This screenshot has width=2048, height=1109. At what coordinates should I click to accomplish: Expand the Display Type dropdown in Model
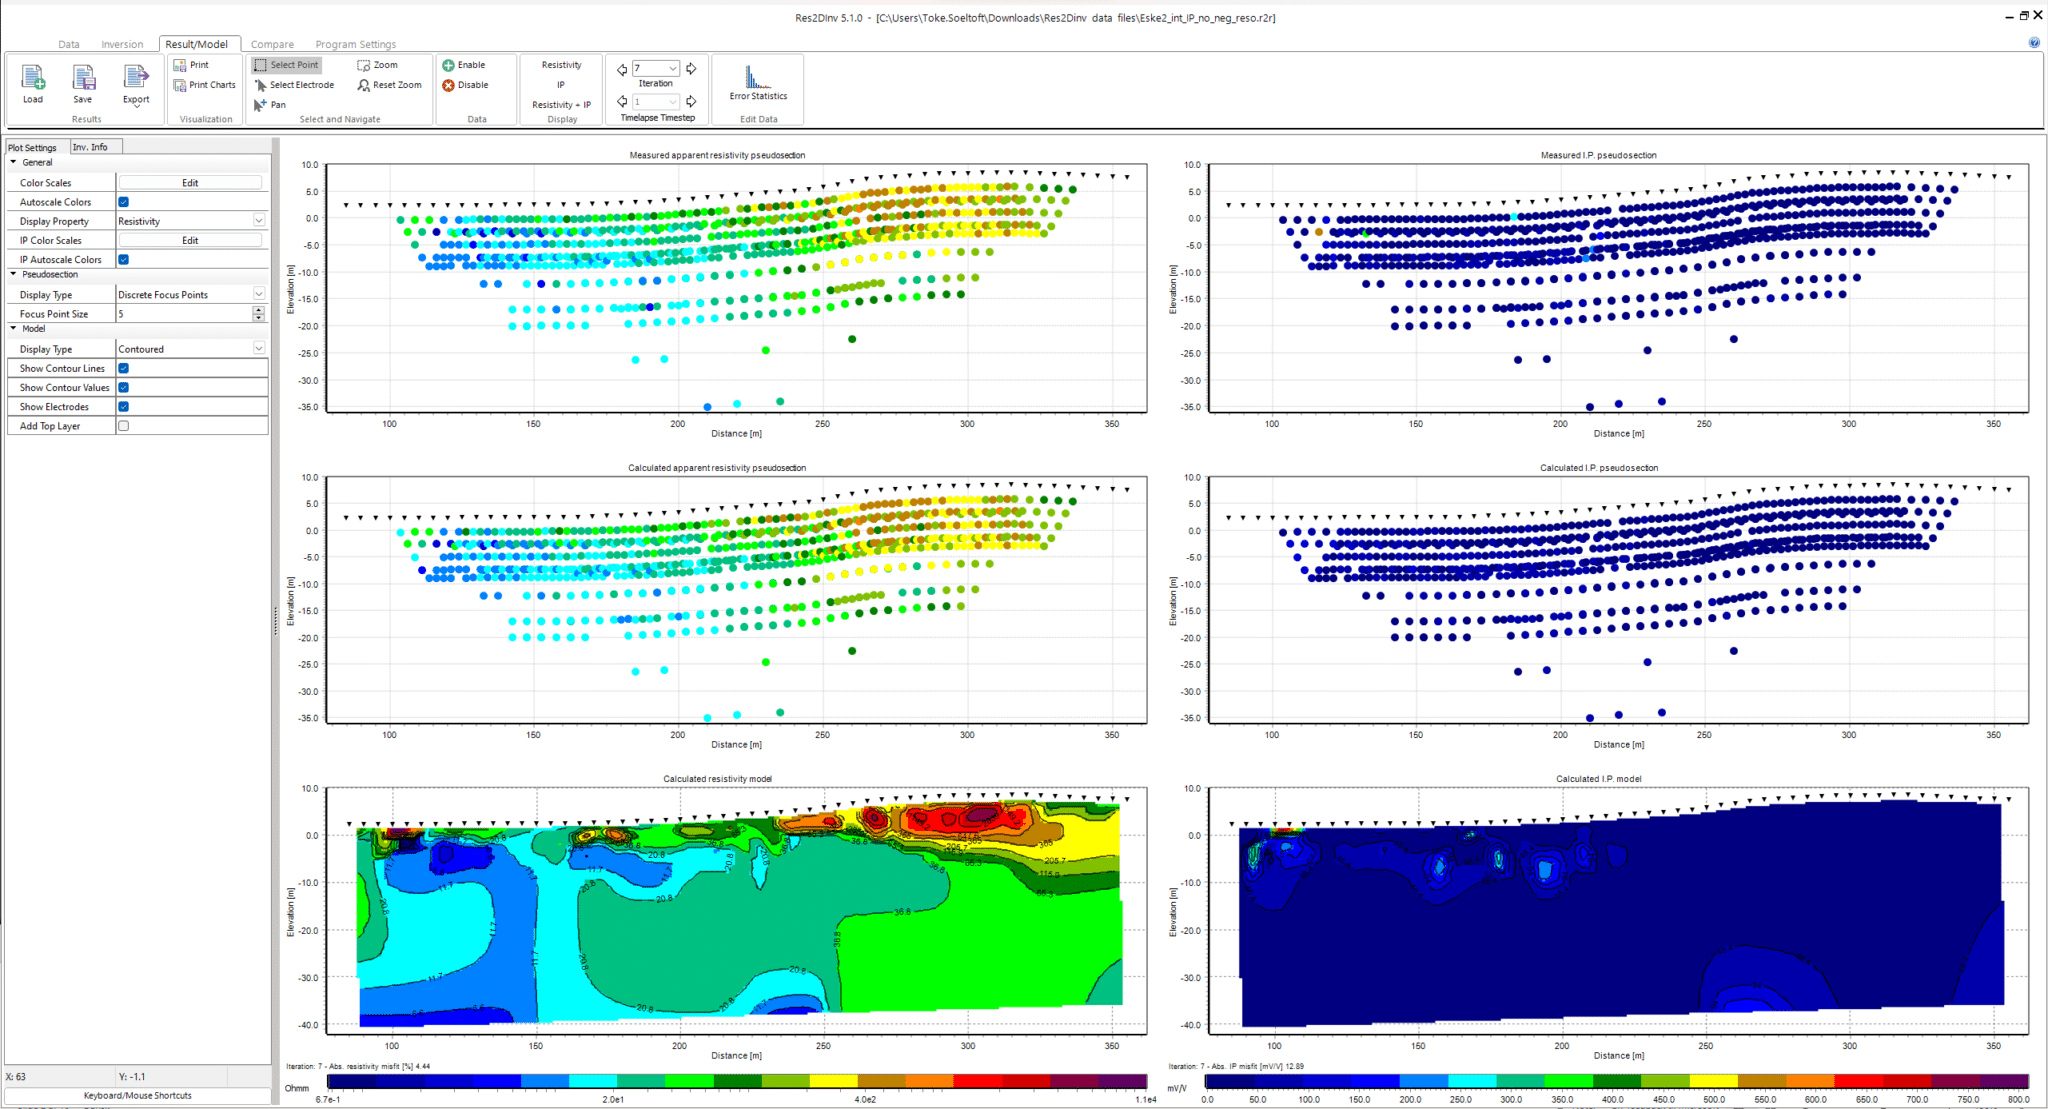(262, 348)
